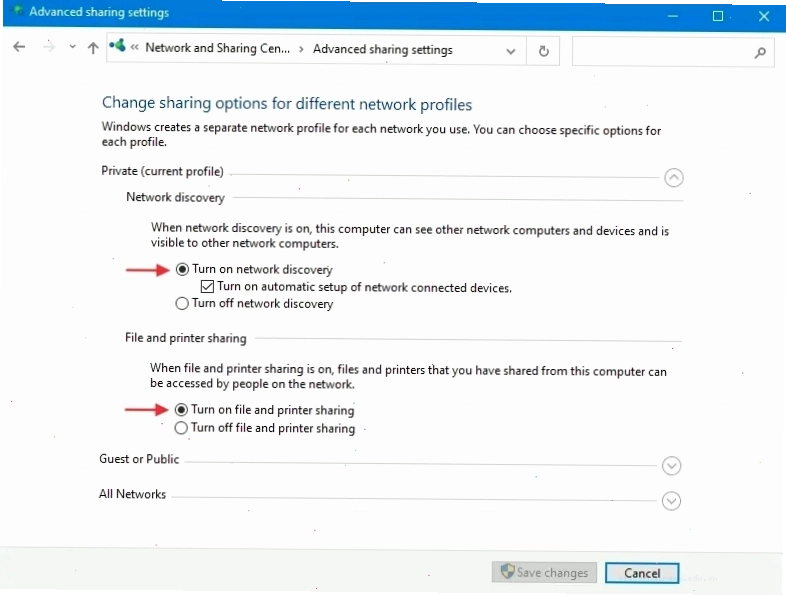The image size is (786, 595).
Task: Collapse the Private profile section
Action: point(674,177)
